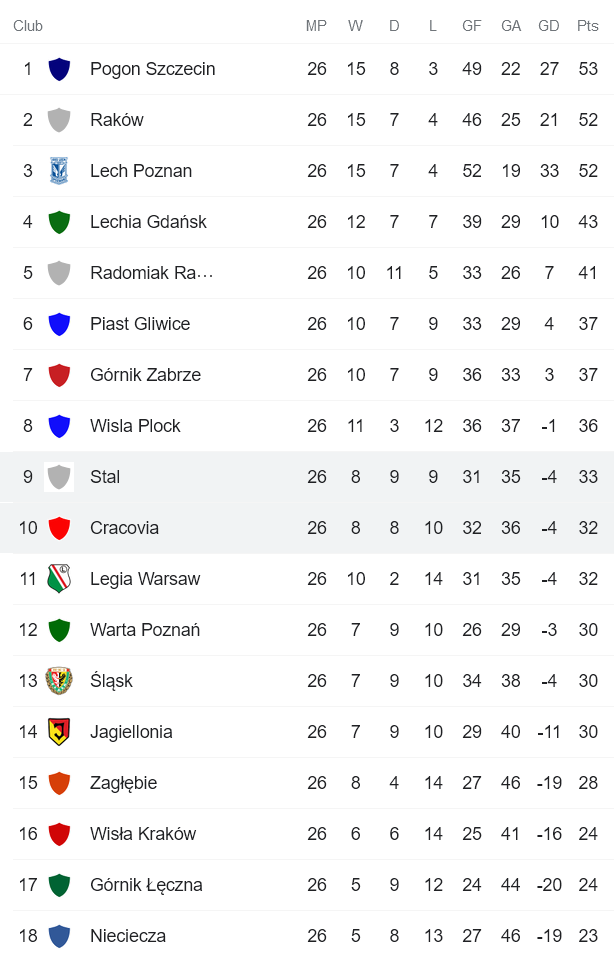Click the MP column header
Screen dimensions: 614x972
[x=316, y=26]
